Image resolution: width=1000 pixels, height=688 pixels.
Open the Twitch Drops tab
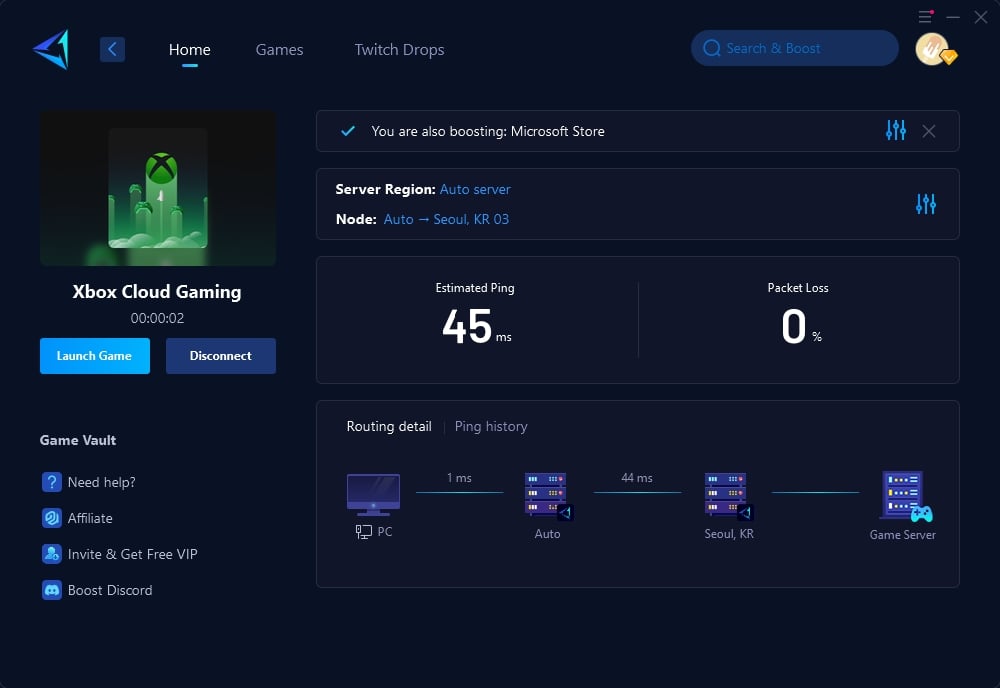click(399, 50)
